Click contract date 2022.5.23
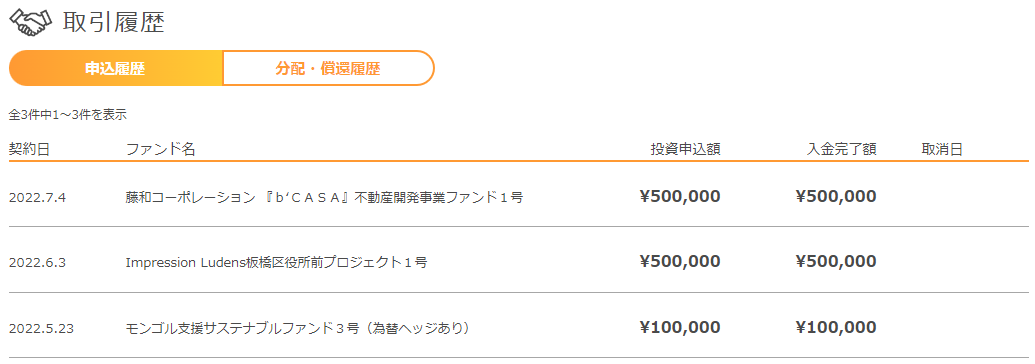 (41, 328)
